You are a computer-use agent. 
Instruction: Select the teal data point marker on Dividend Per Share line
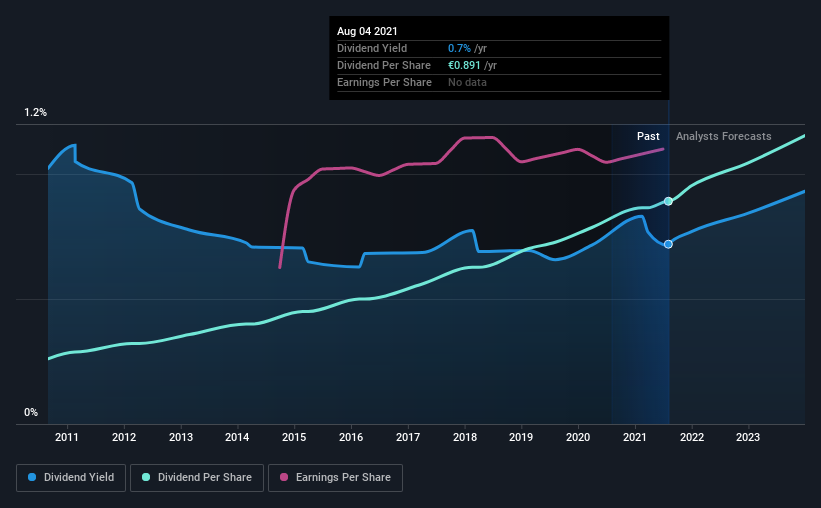[668, 201]
